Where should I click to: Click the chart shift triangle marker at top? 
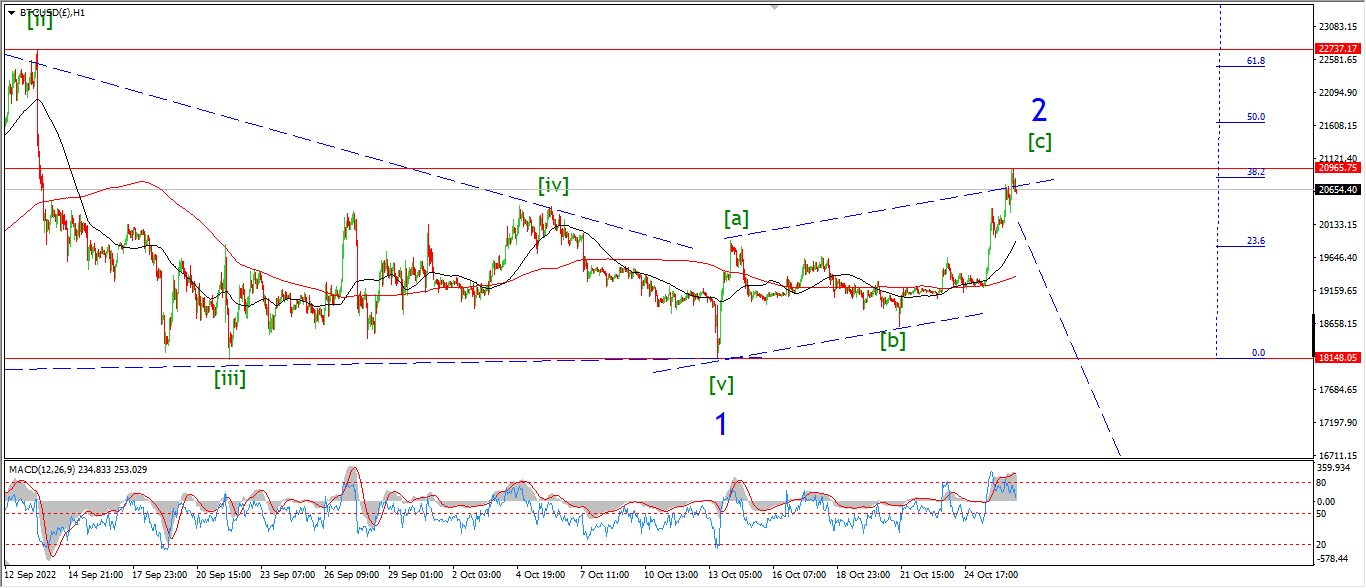click(x=773, y=7)
